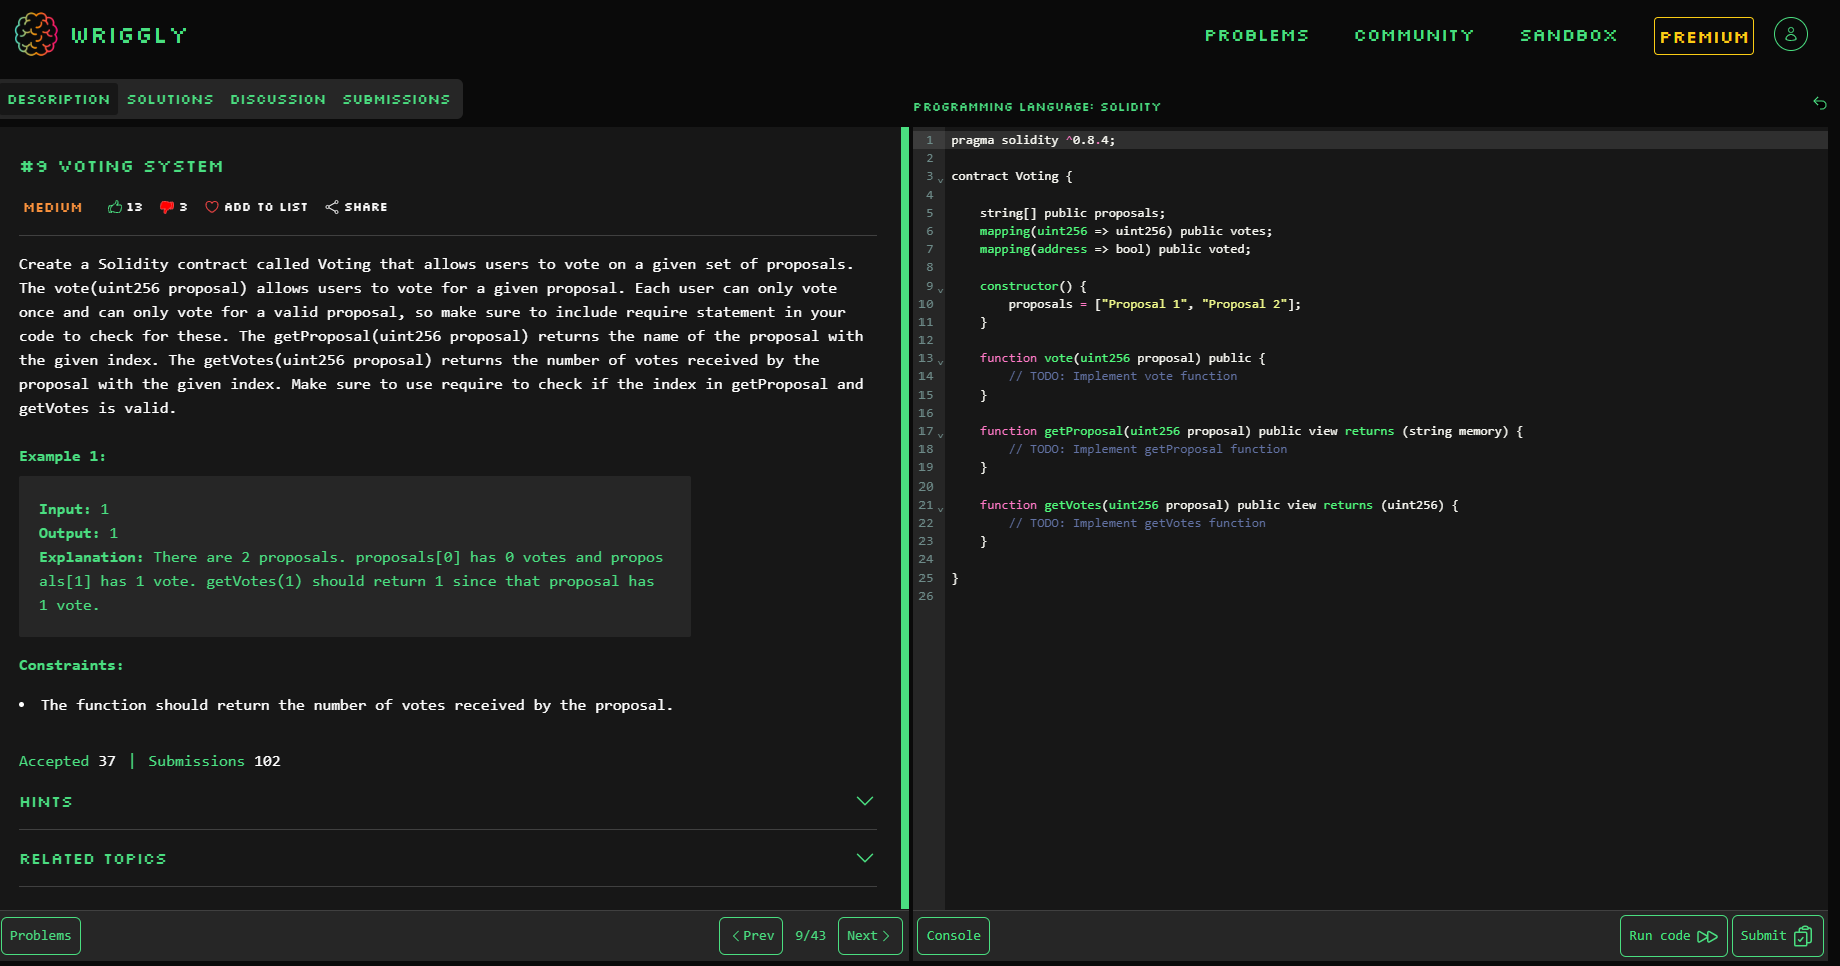This screenshot has height=966, width=1840.
Task: Click the Example 1 heading
Action: tap(62, 456)
